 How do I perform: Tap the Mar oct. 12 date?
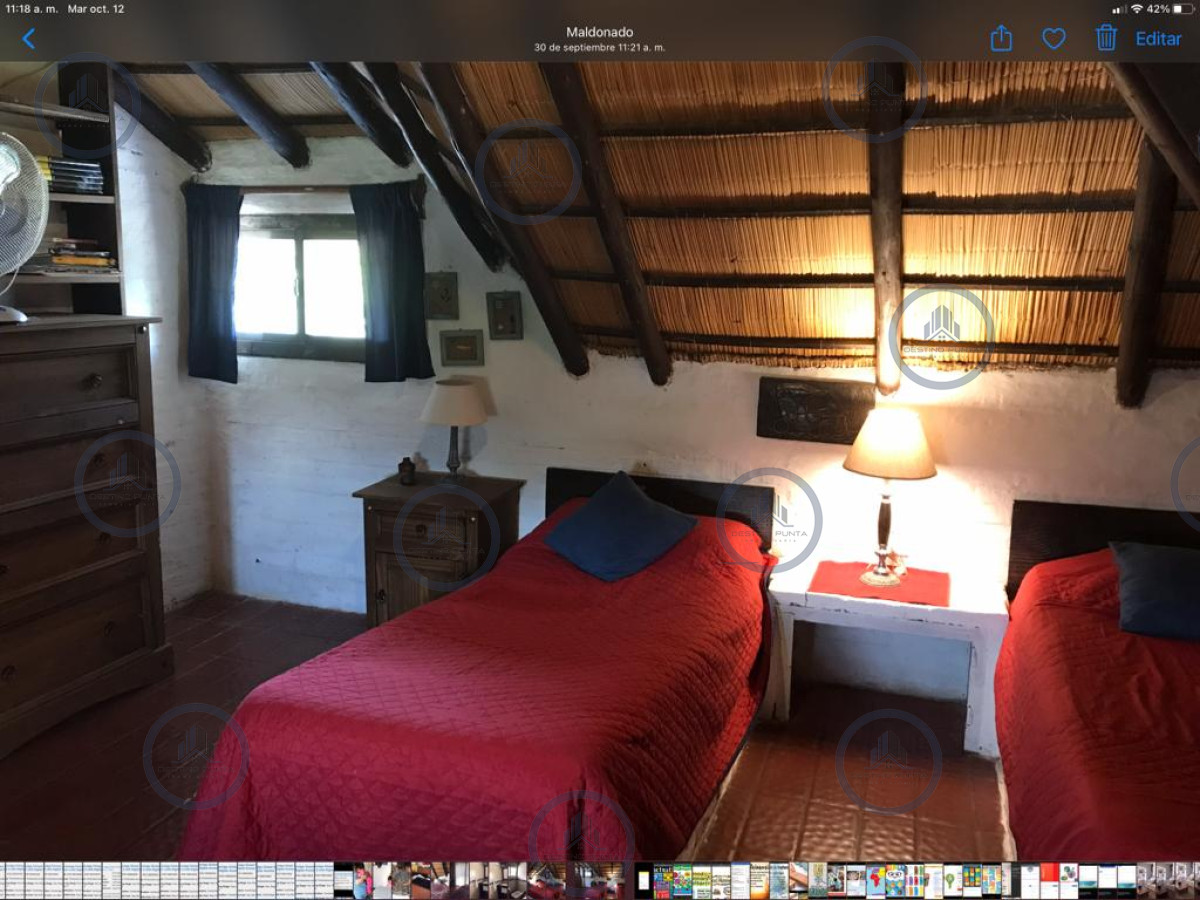[x=96, y=8]
